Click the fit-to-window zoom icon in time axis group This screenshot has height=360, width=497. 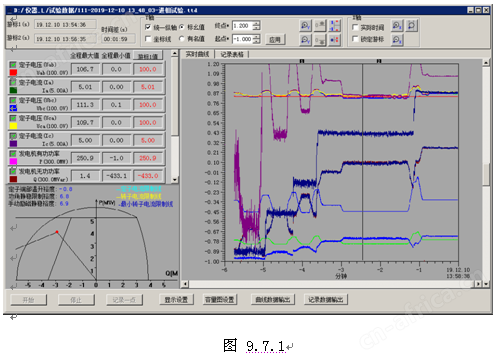point(411,26)
